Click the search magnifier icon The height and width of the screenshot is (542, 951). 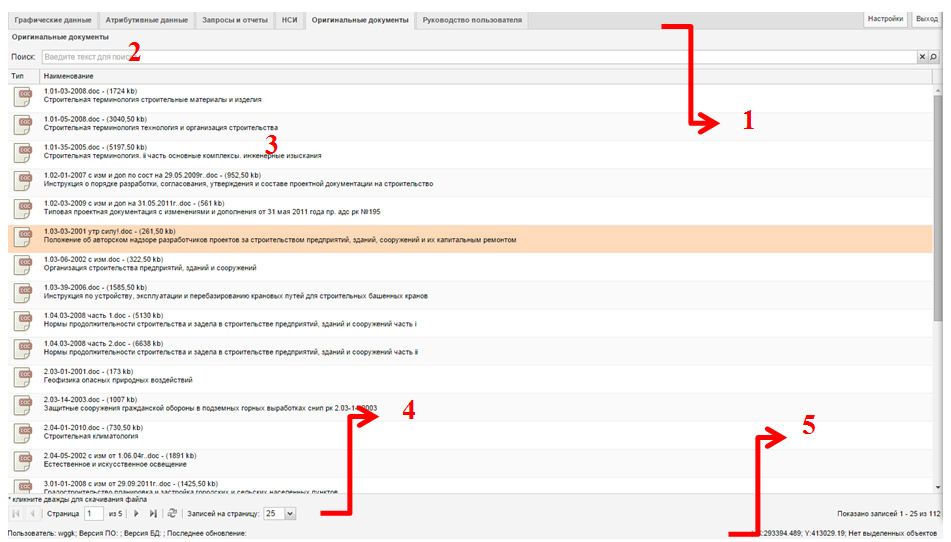coord(933,57)
